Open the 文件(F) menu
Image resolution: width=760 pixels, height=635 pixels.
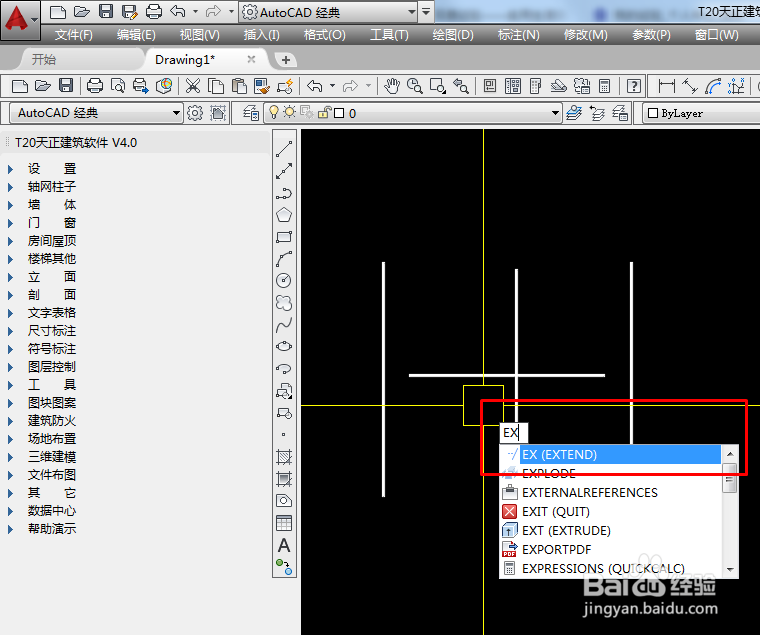click(74, 35)
